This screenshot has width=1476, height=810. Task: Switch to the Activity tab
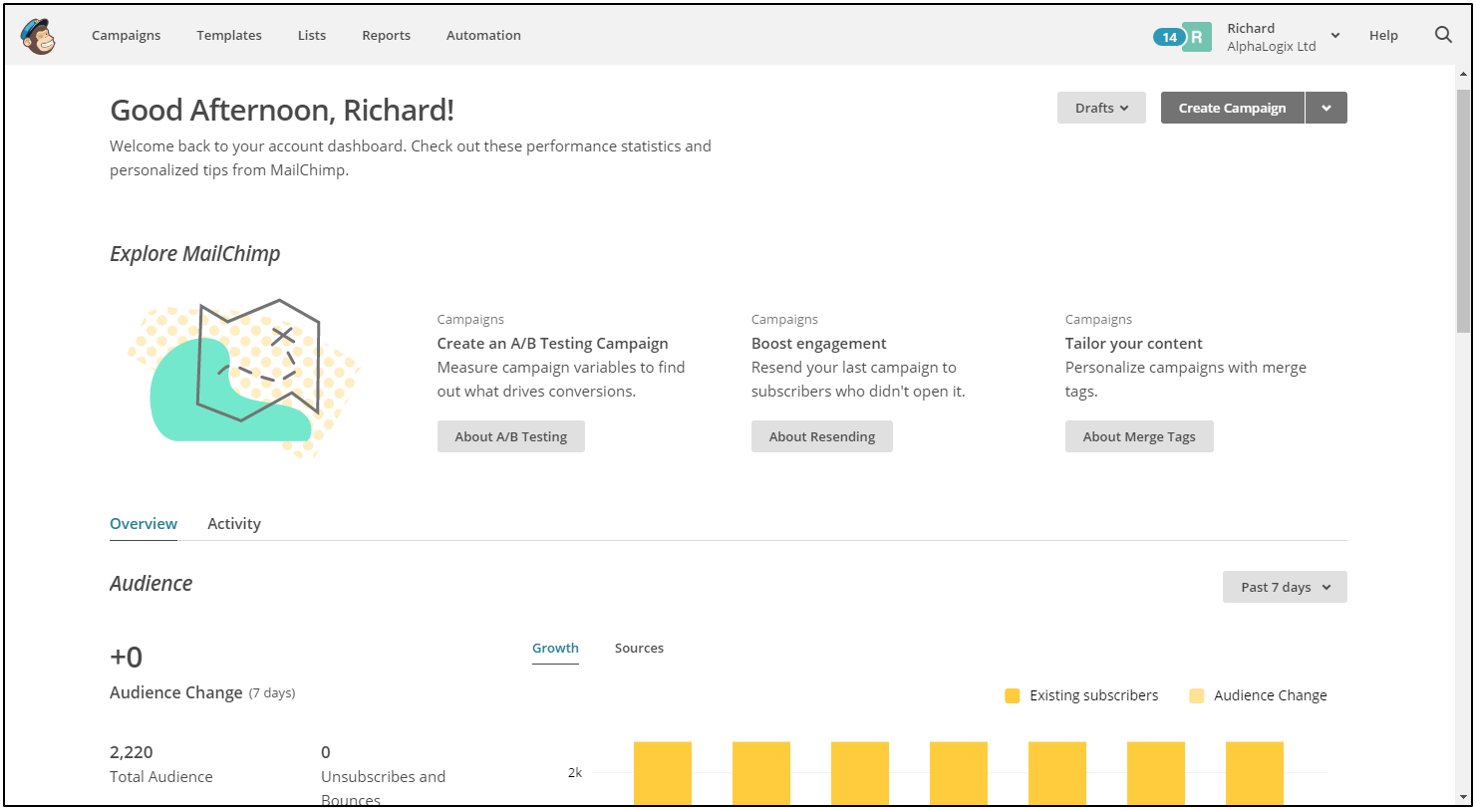pyautogui.click(x=234, y=523)
